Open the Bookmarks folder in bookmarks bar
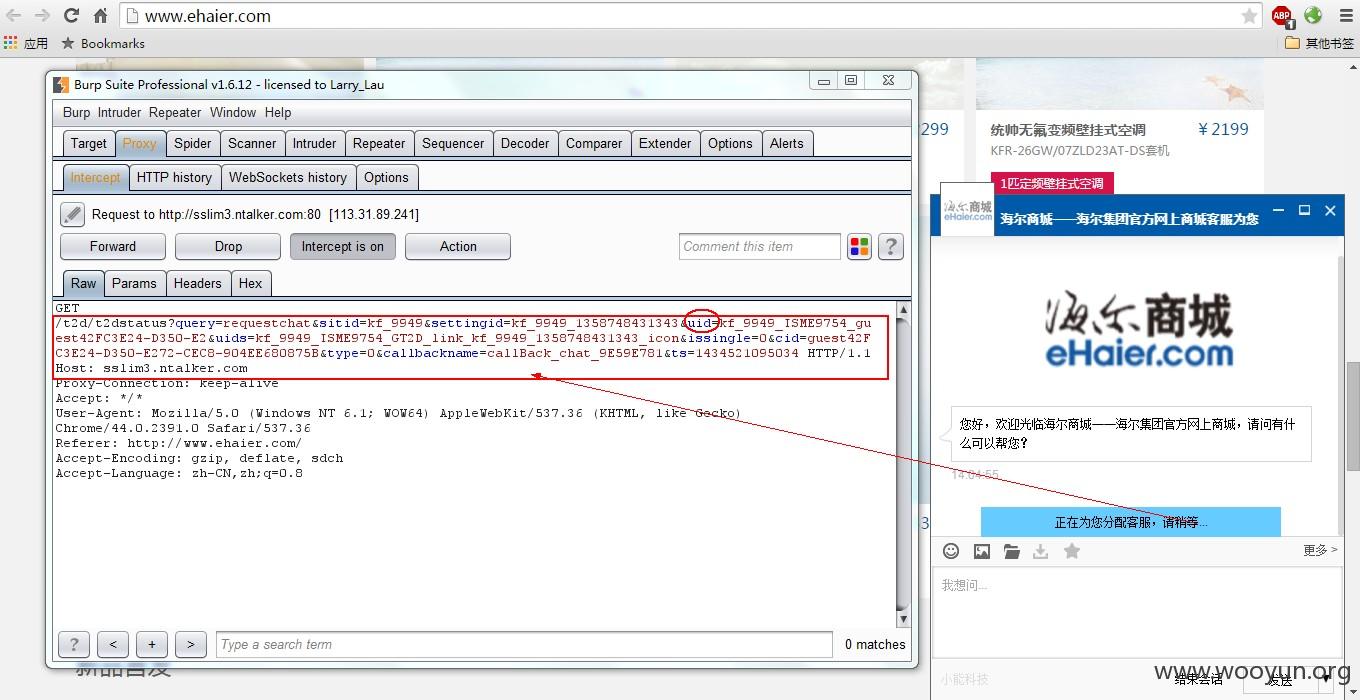 pos(102,43)
